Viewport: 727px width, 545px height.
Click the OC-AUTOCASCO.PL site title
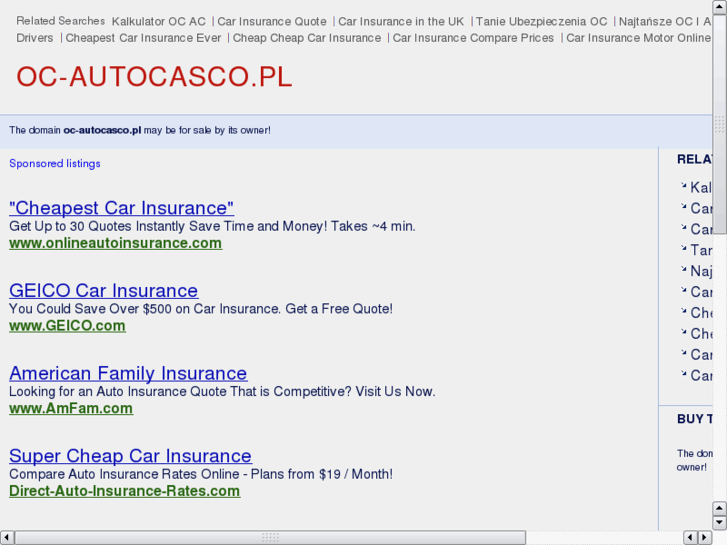[x=154, y=77]
